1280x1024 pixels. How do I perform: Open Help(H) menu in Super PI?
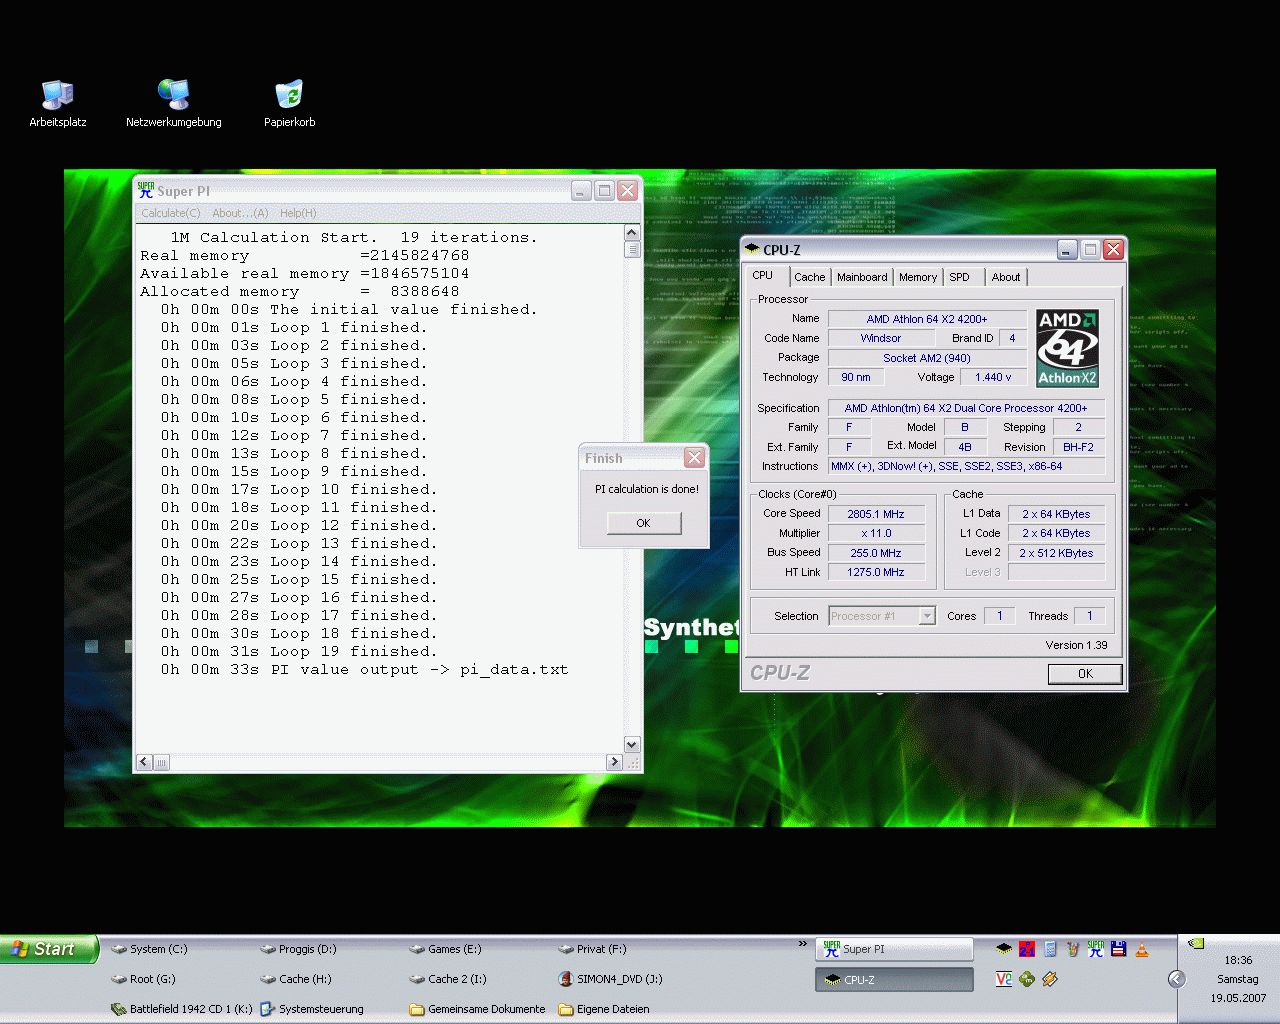[x=298, y=213]
